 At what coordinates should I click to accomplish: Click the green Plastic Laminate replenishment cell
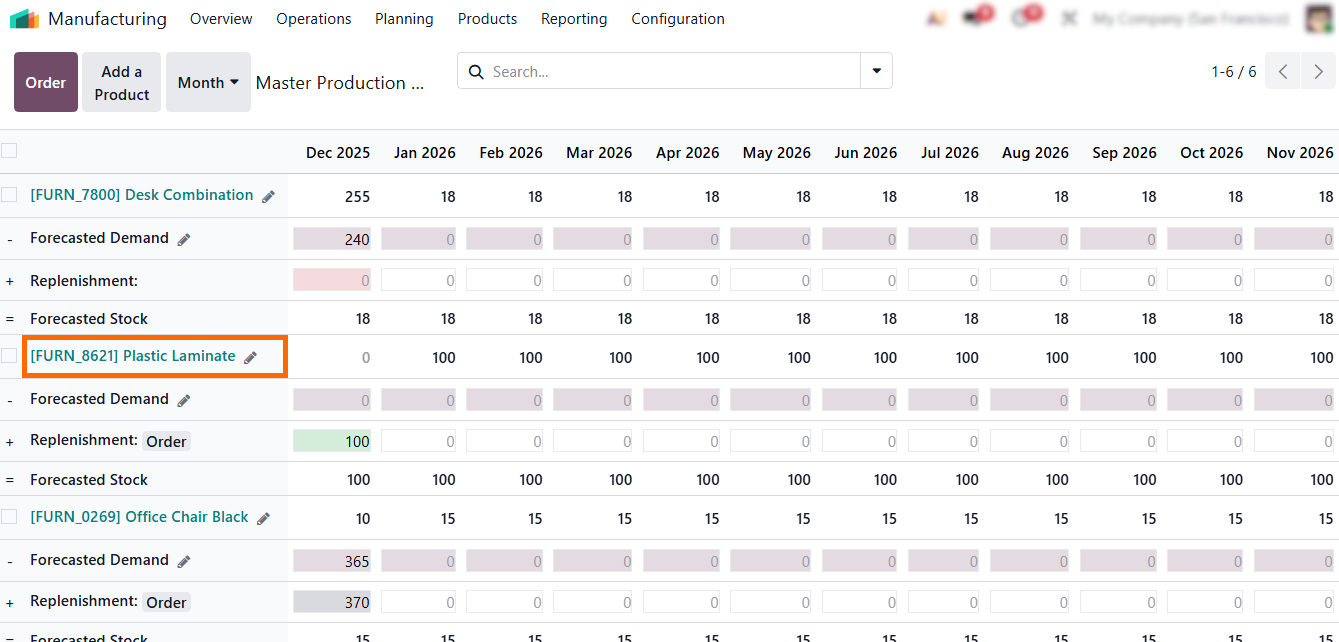(332, 441)
